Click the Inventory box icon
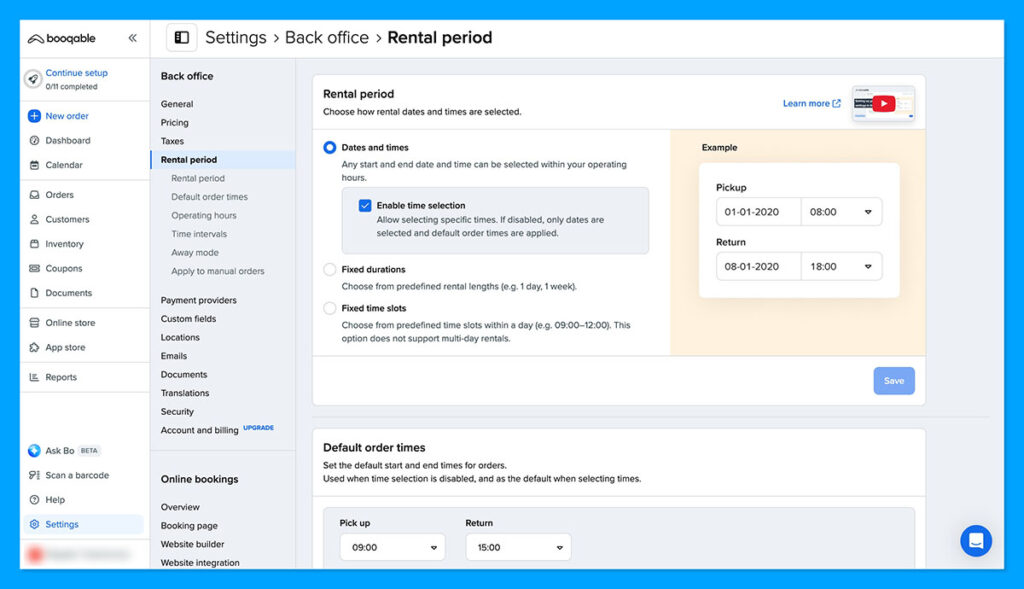 tap(34, 244)
